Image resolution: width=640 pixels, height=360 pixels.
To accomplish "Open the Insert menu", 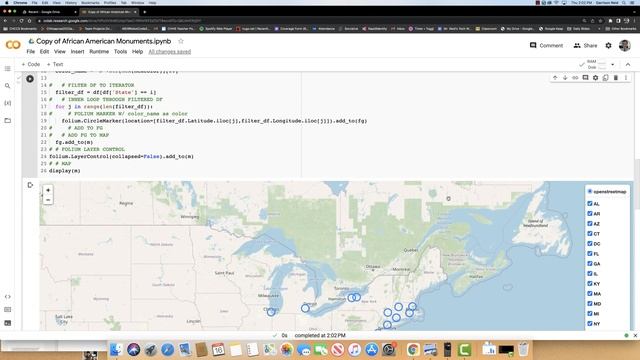I will pos(78,52).
